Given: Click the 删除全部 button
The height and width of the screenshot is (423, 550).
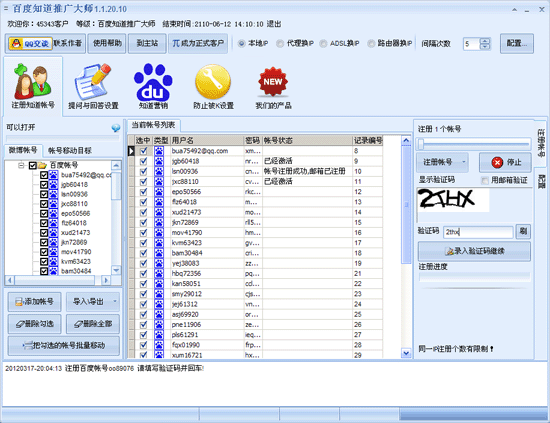Looking at the screenshot, I should 93,324.
